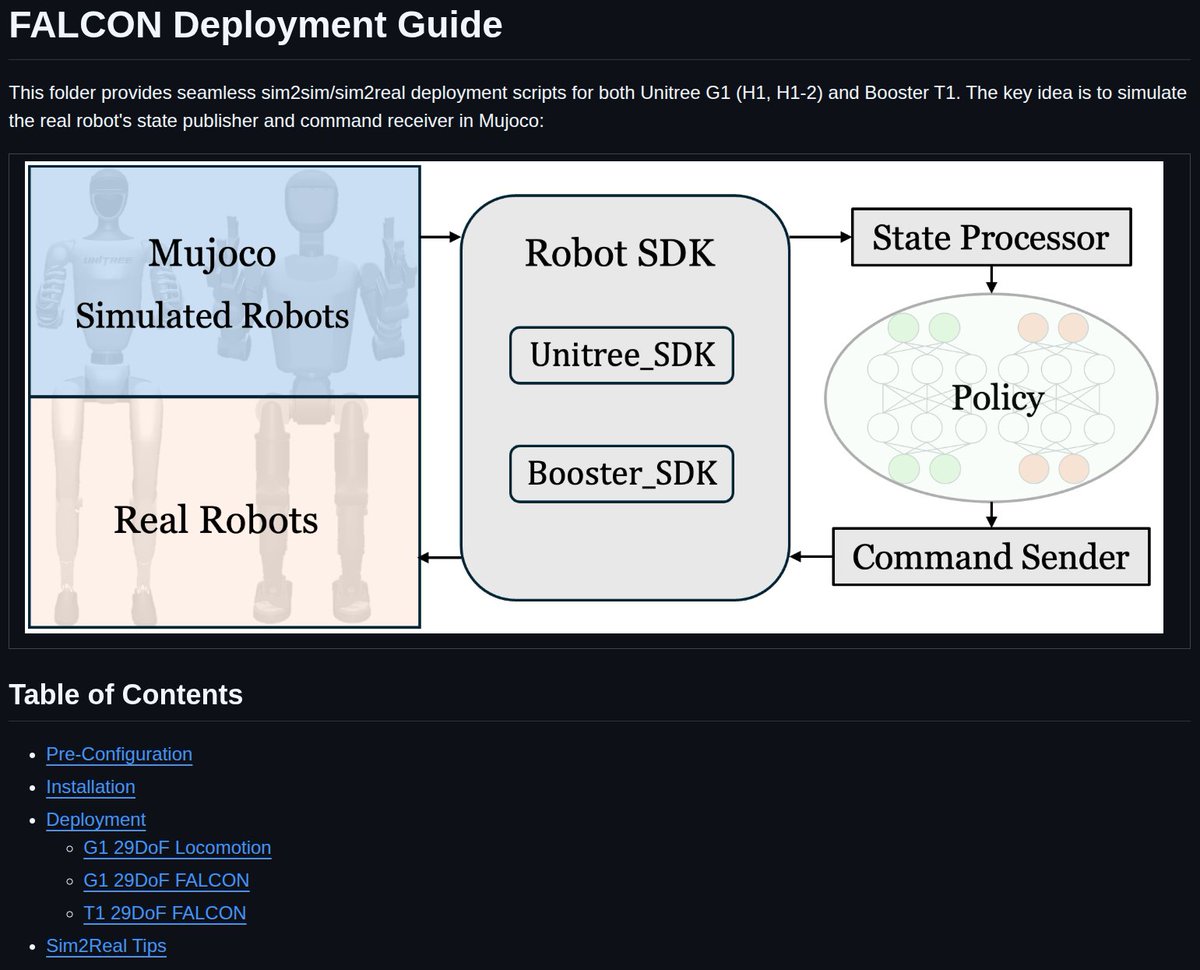
Task: Click the State Processor box in diagram
Action: [x=991, y=237]
